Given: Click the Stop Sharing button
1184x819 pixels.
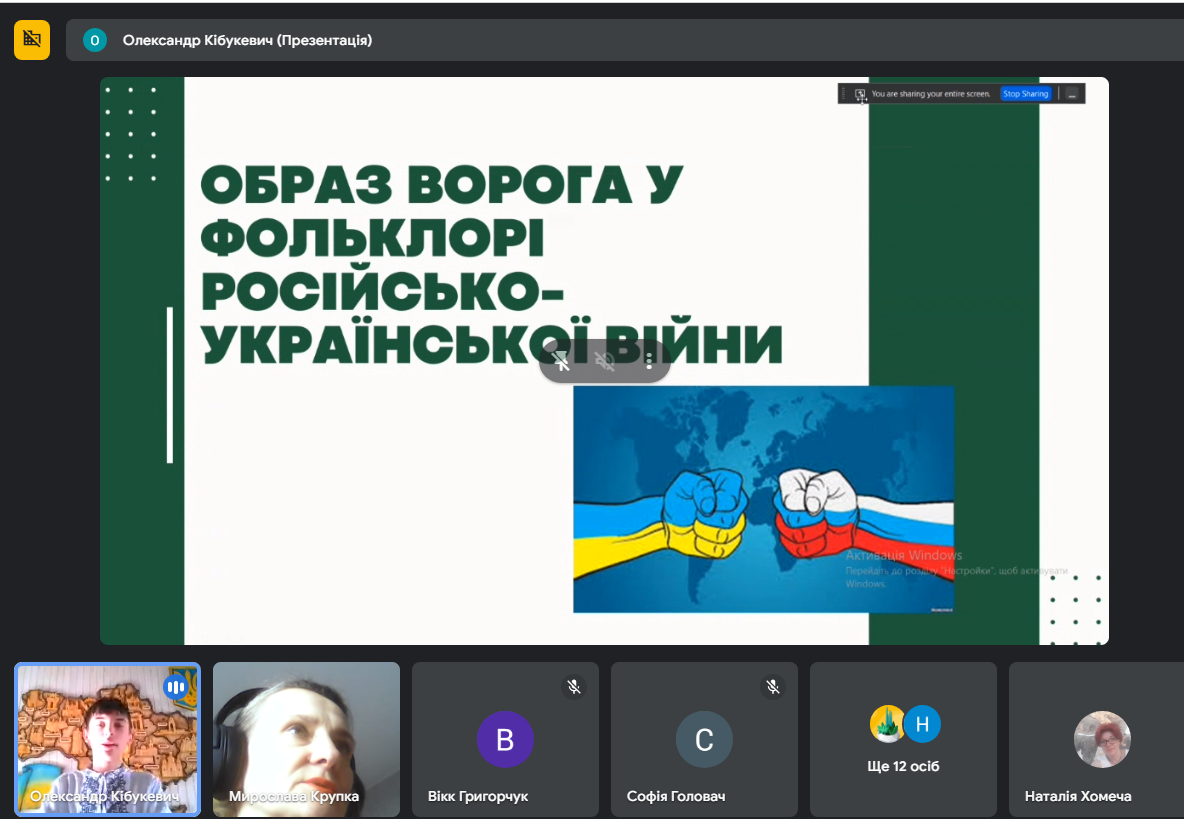Looking at the screenshot, I should (1025, 94).
